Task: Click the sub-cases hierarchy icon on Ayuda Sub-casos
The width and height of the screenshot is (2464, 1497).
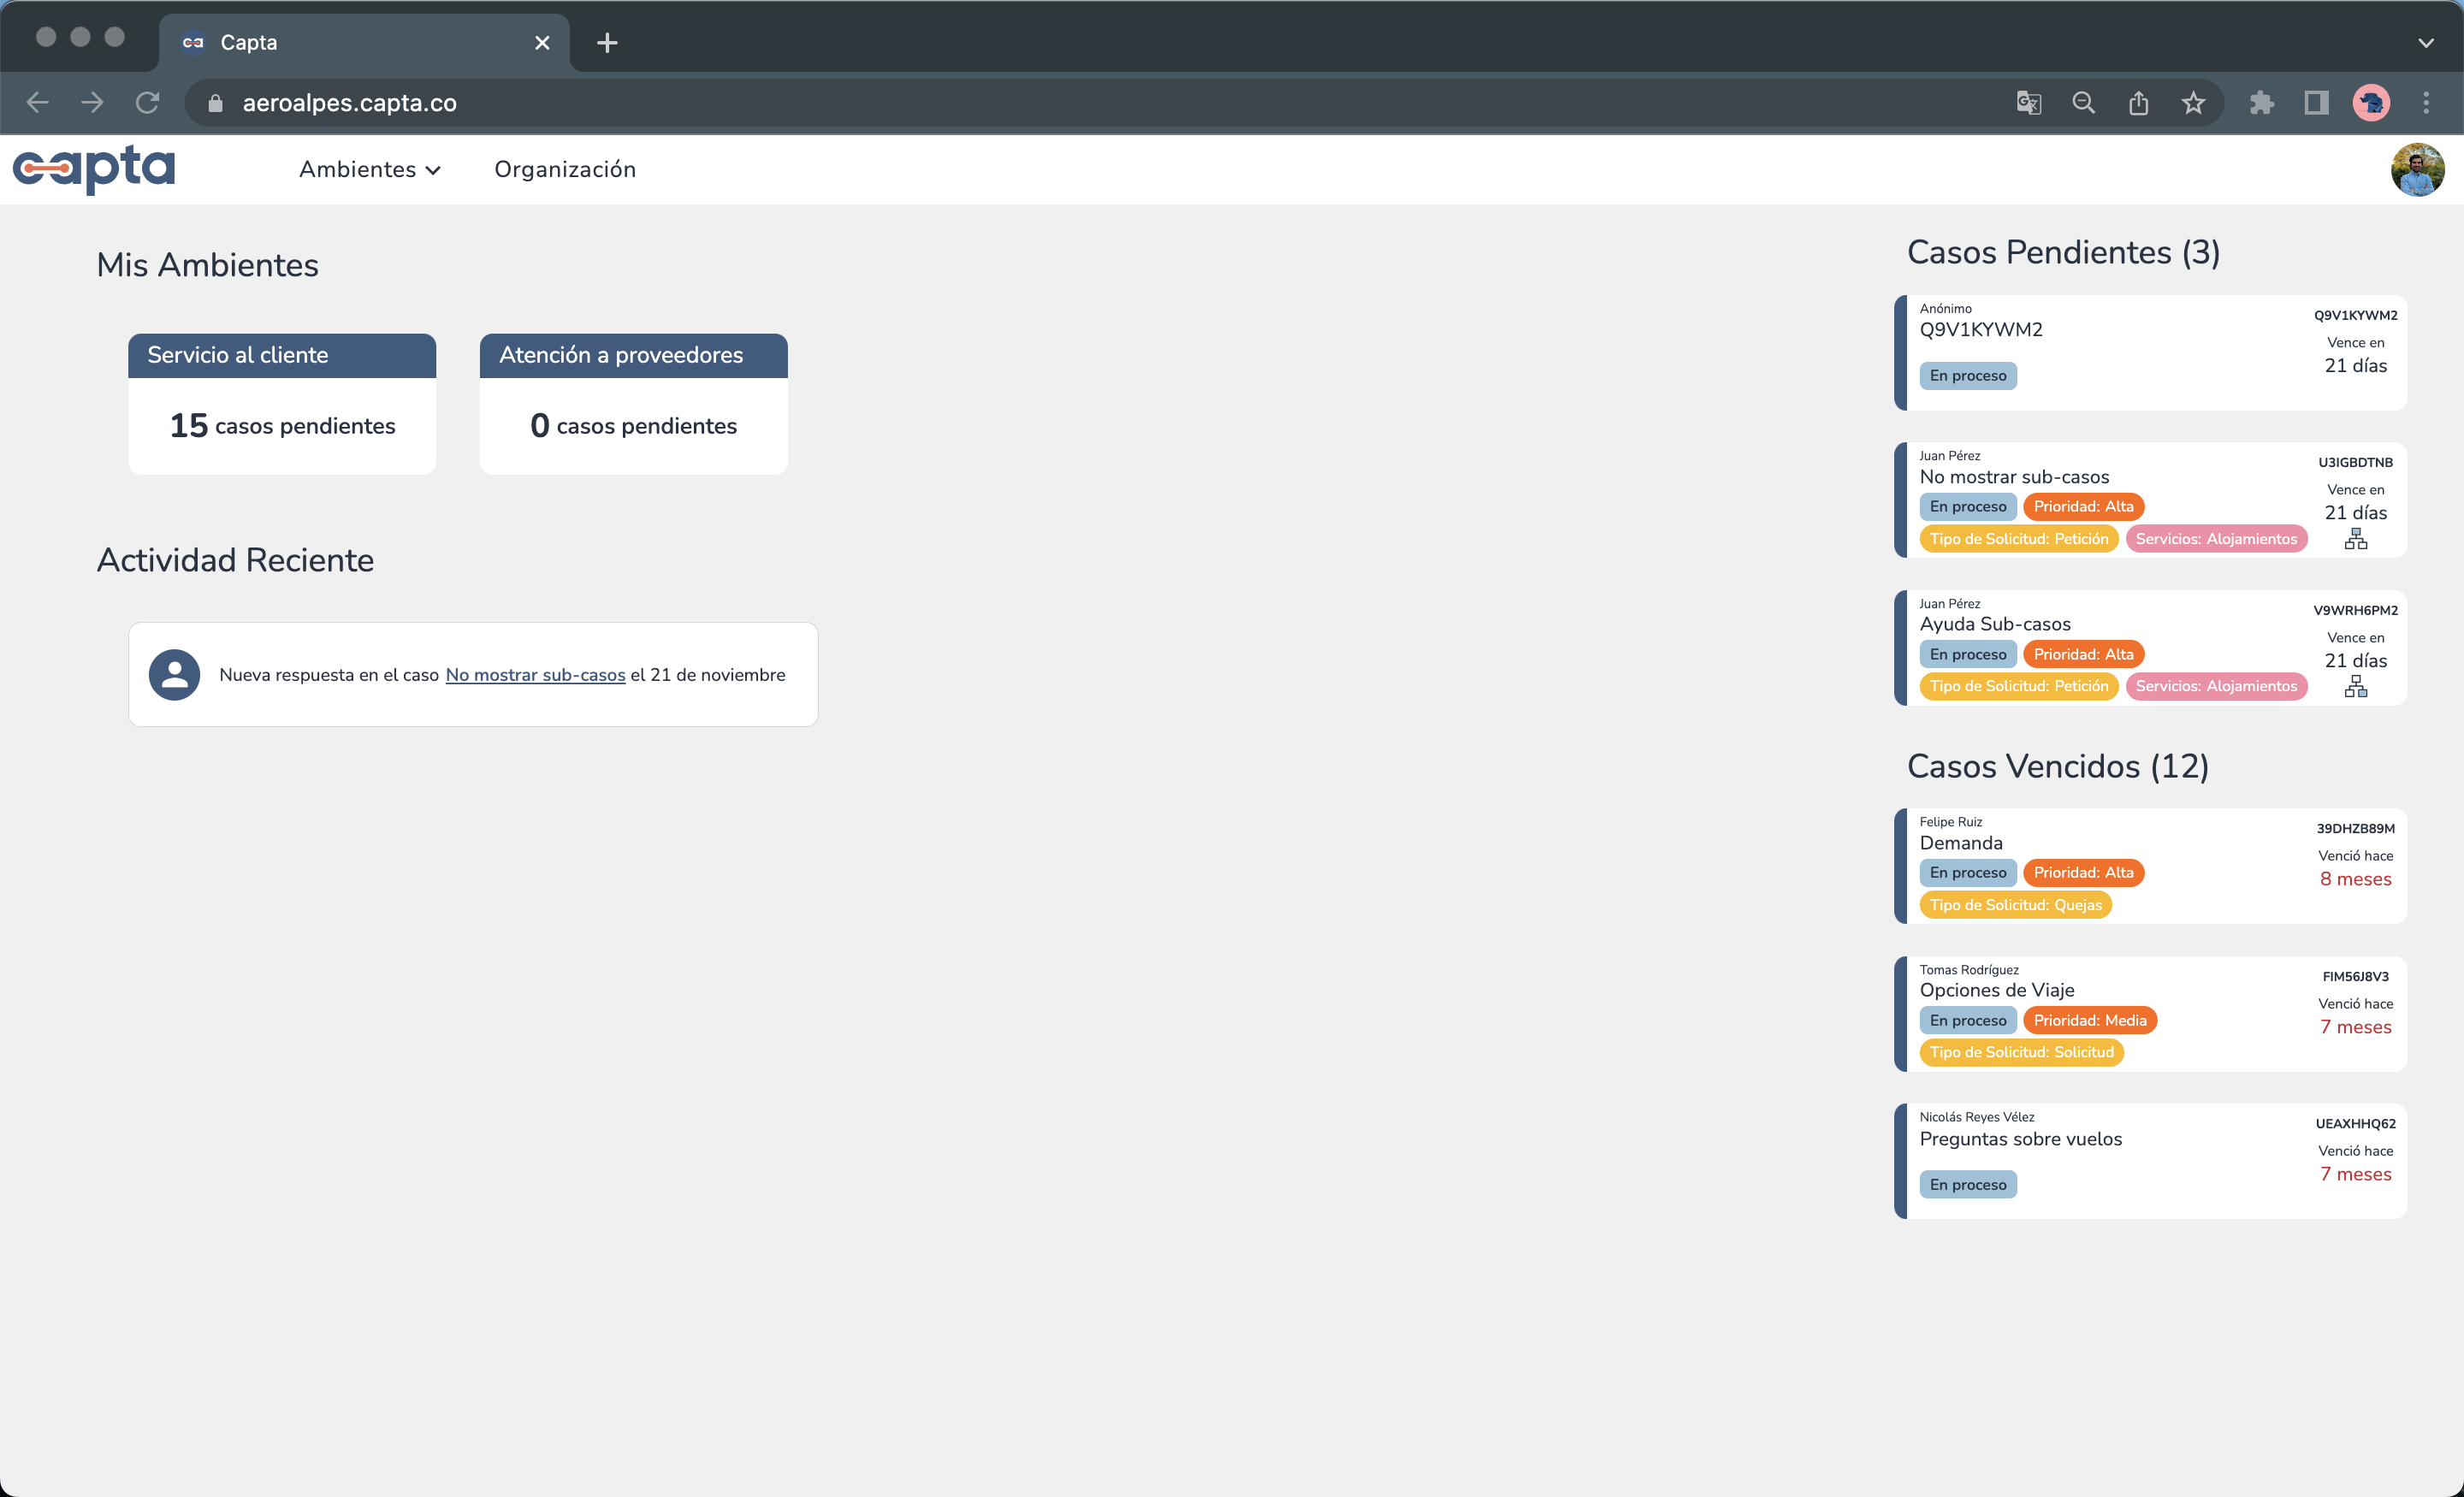Action: (x=2355, y=687)
